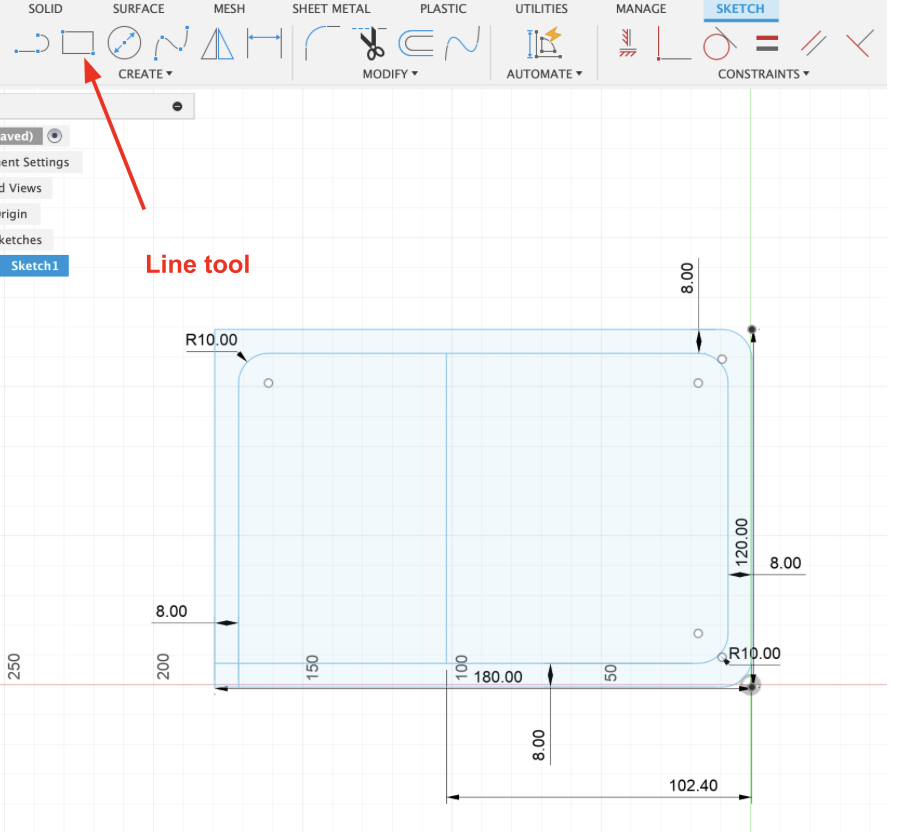Viewport: 900px width, 832px height.
Task: Open the MODIFY dropdown menu
Action: [390, 74]
